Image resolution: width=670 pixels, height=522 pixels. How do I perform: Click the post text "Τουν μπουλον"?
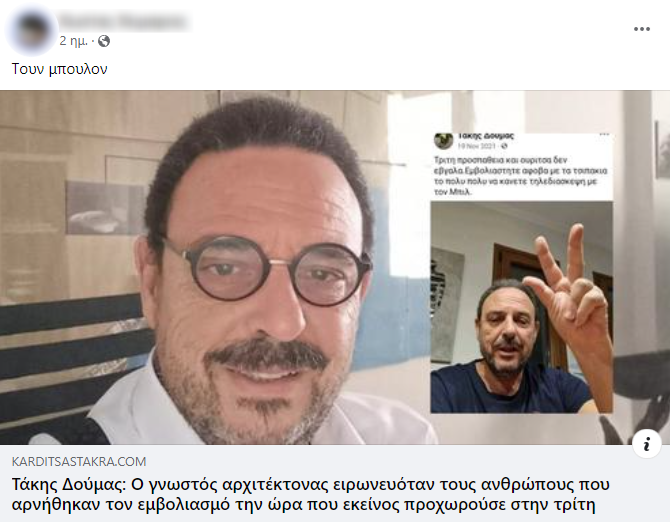(59, 69)
